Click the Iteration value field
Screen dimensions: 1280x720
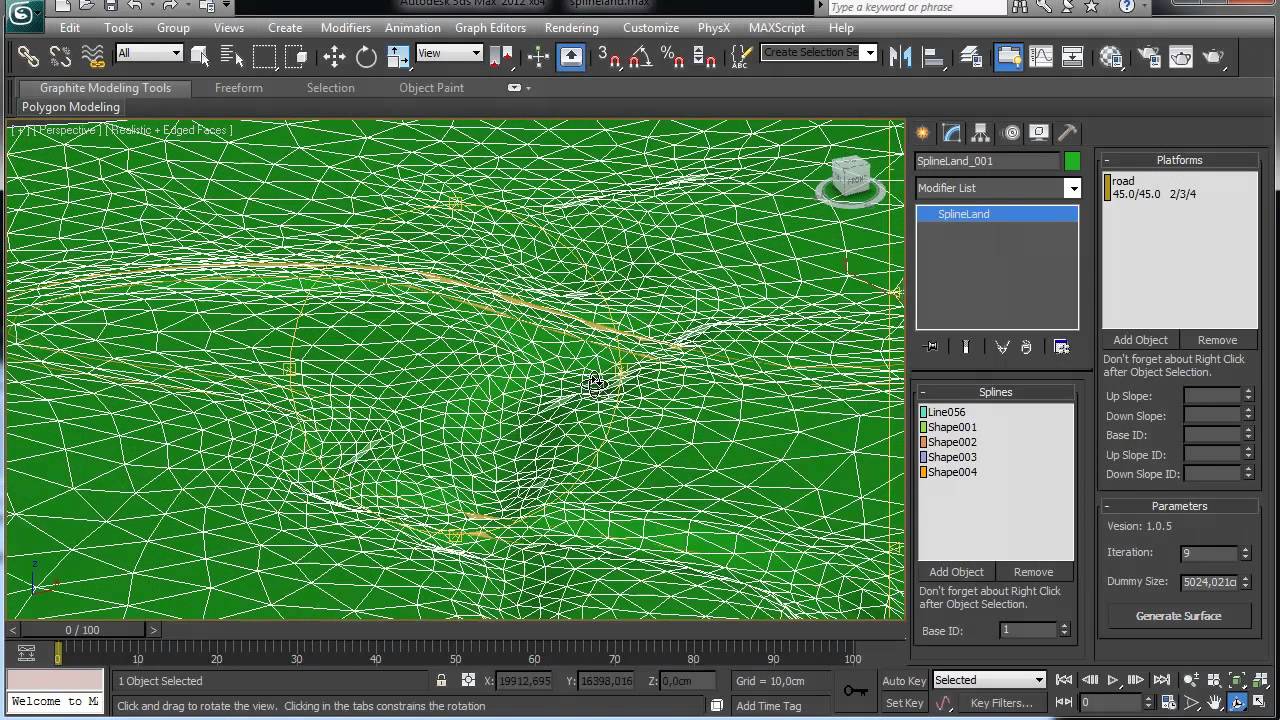[1209, 553]
